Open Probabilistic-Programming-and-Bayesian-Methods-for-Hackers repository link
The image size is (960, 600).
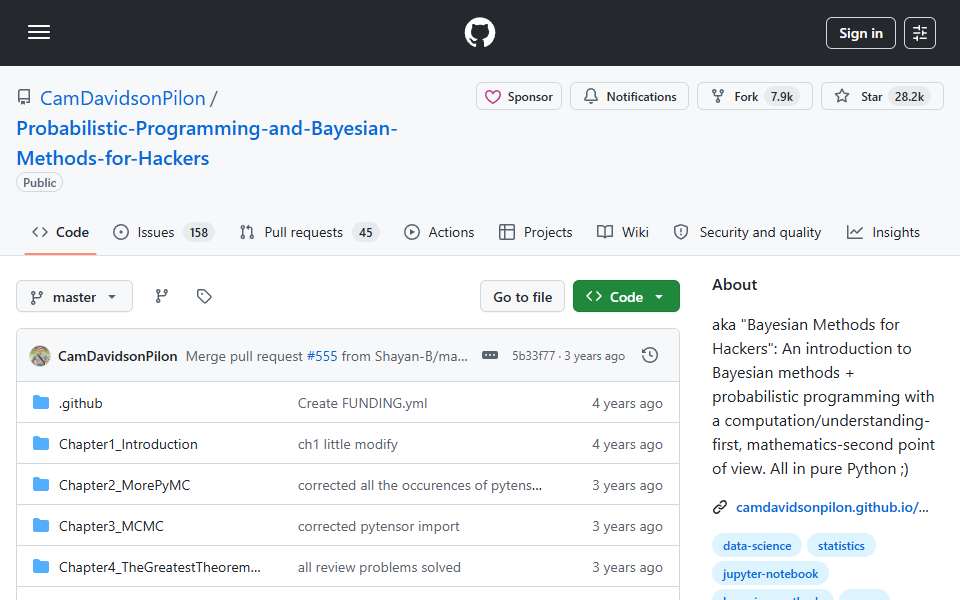tap(207, 143)
